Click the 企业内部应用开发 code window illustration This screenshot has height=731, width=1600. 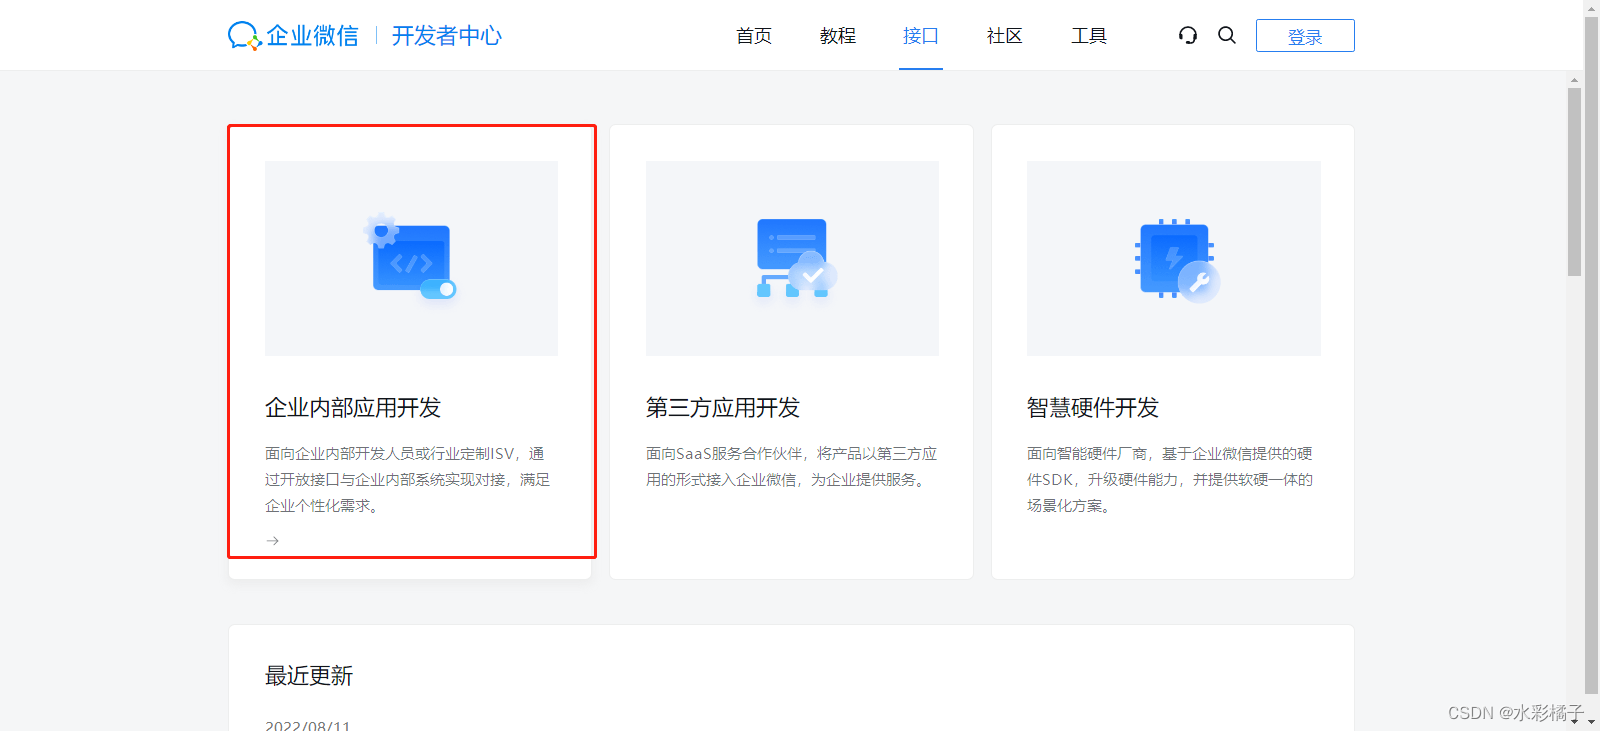point(411,258)
